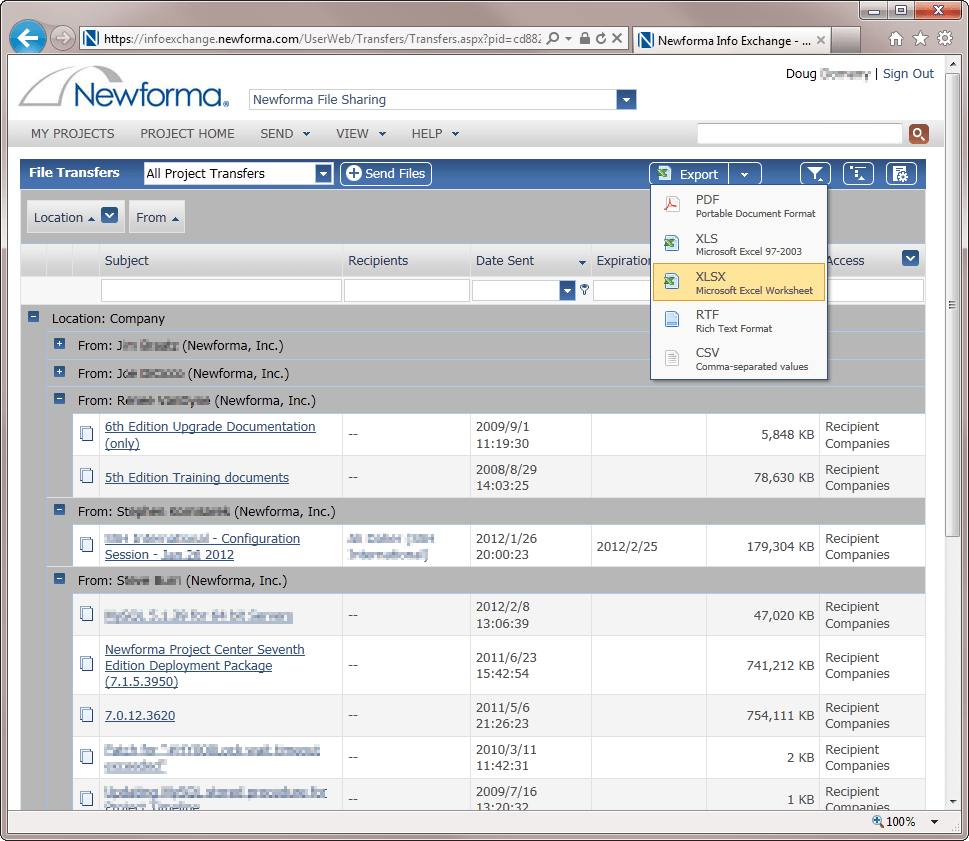The height and width of the screenshot is (841, 969).
Task: Open the All Project Transfers dropdown
Action: click(323, 174)
